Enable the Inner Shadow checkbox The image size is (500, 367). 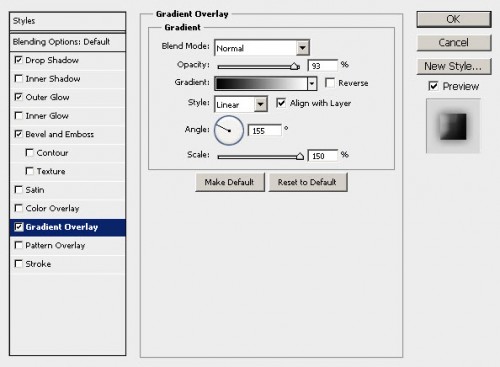[19, 79]
